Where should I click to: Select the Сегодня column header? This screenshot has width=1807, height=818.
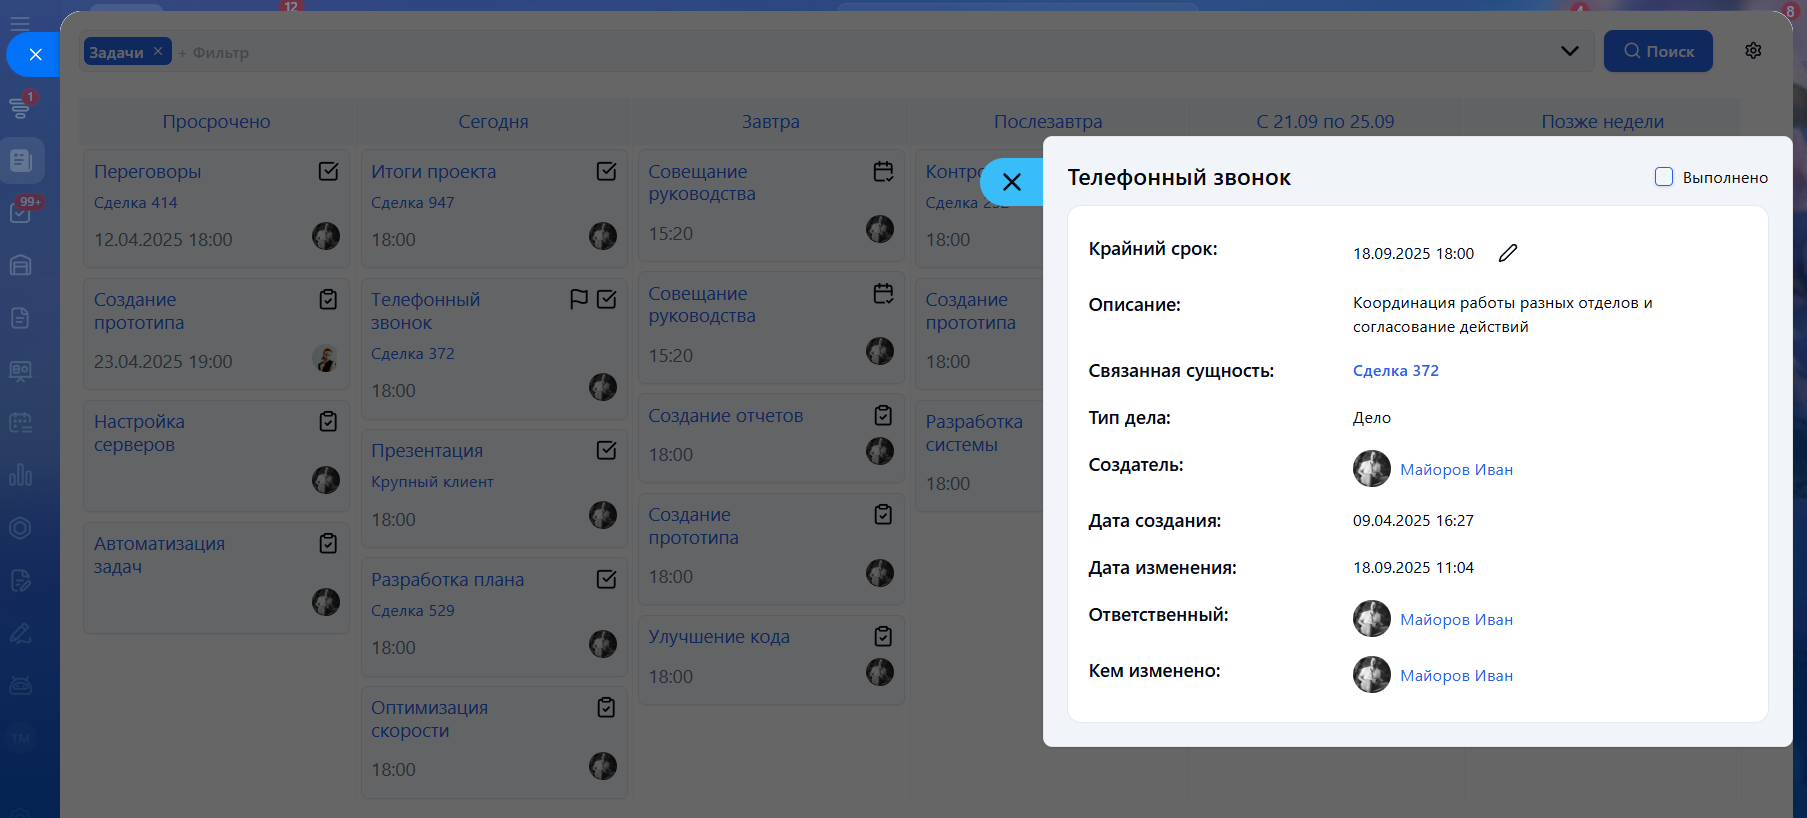point(493,122)
